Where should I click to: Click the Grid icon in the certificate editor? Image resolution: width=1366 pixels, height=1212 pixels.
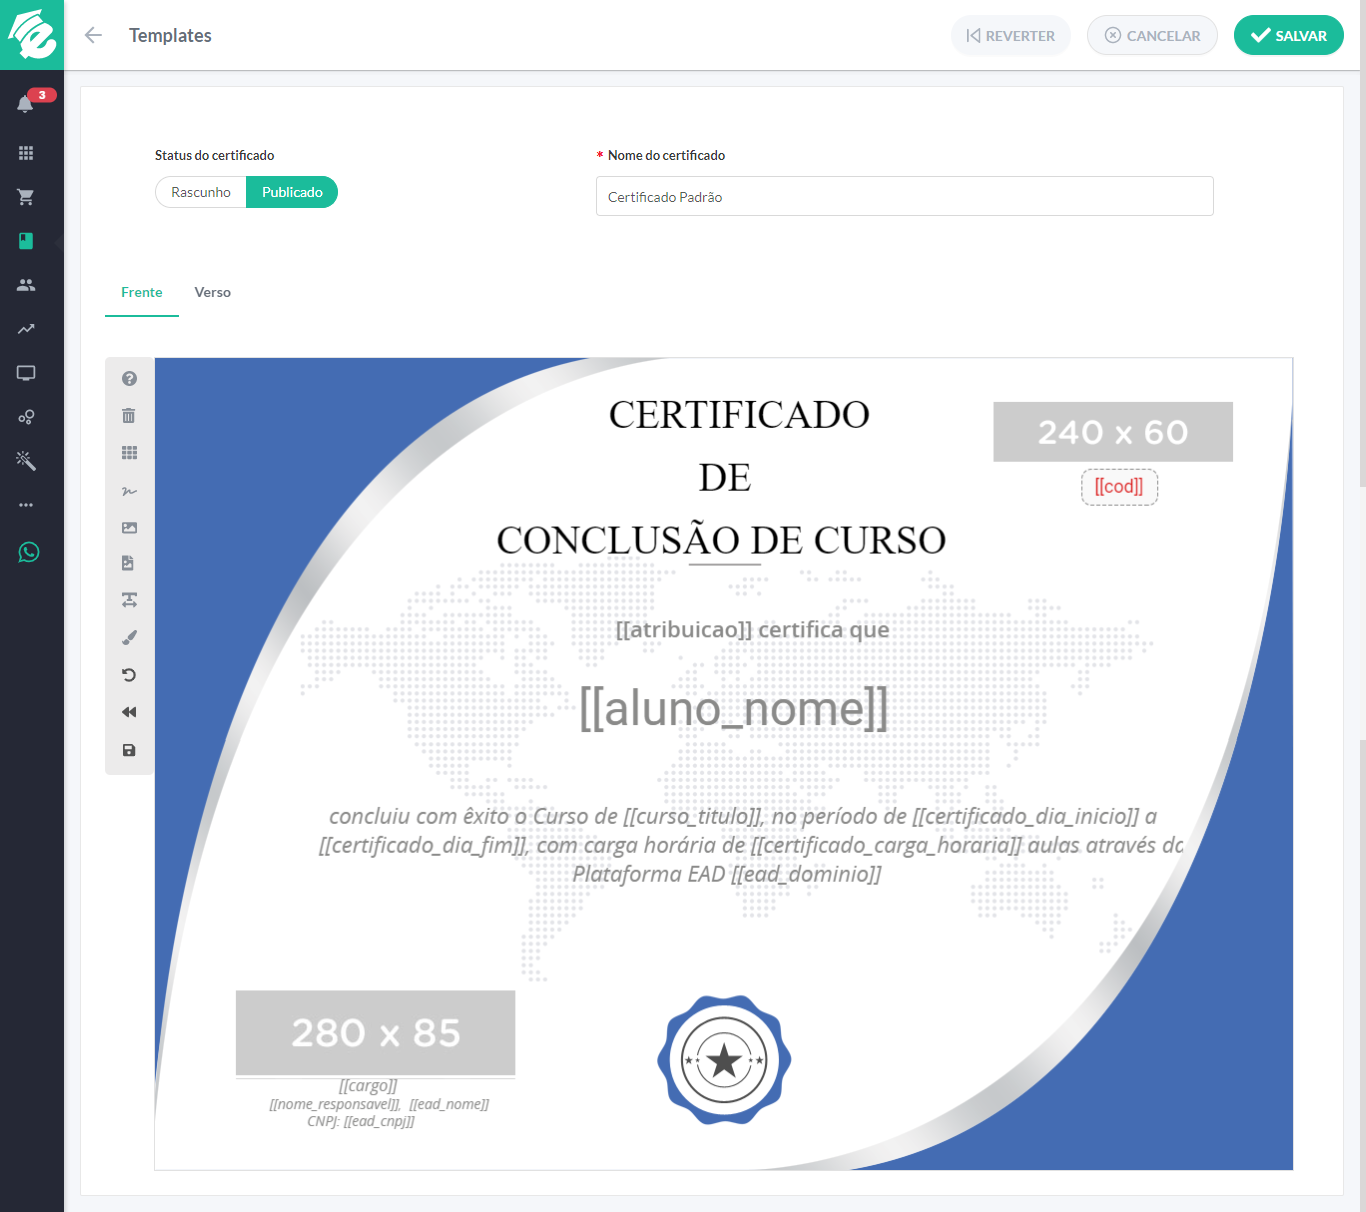point(128,452)
